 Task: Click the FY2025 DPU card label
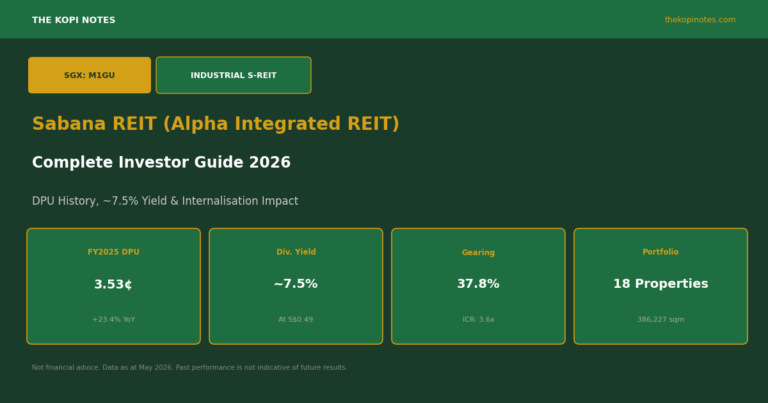114,252
